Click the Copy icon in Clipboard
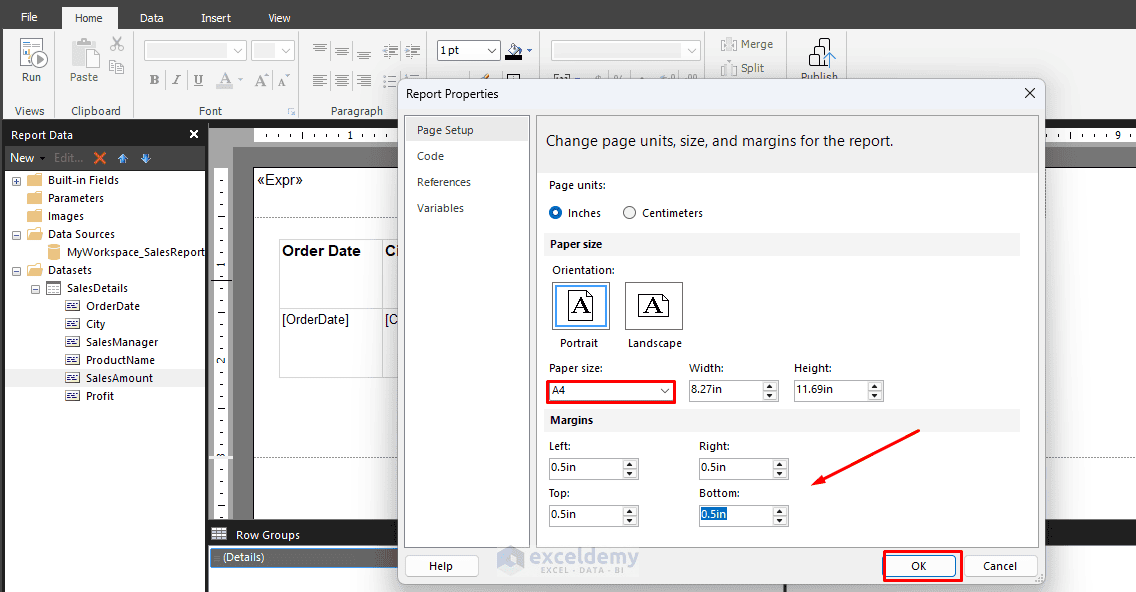The image size is (1136, 592). tap(117, 67)
